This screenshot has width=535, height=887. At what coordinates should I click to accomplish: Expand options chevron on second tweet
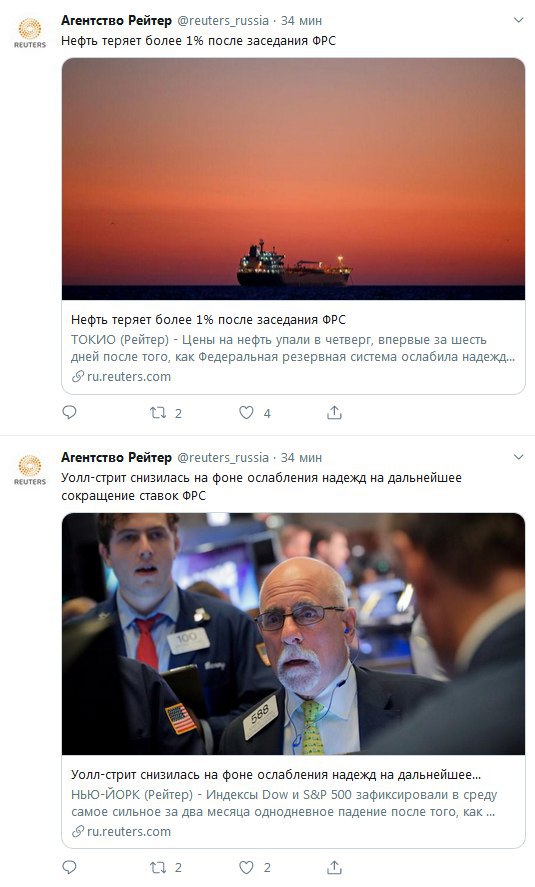point(518,457)
